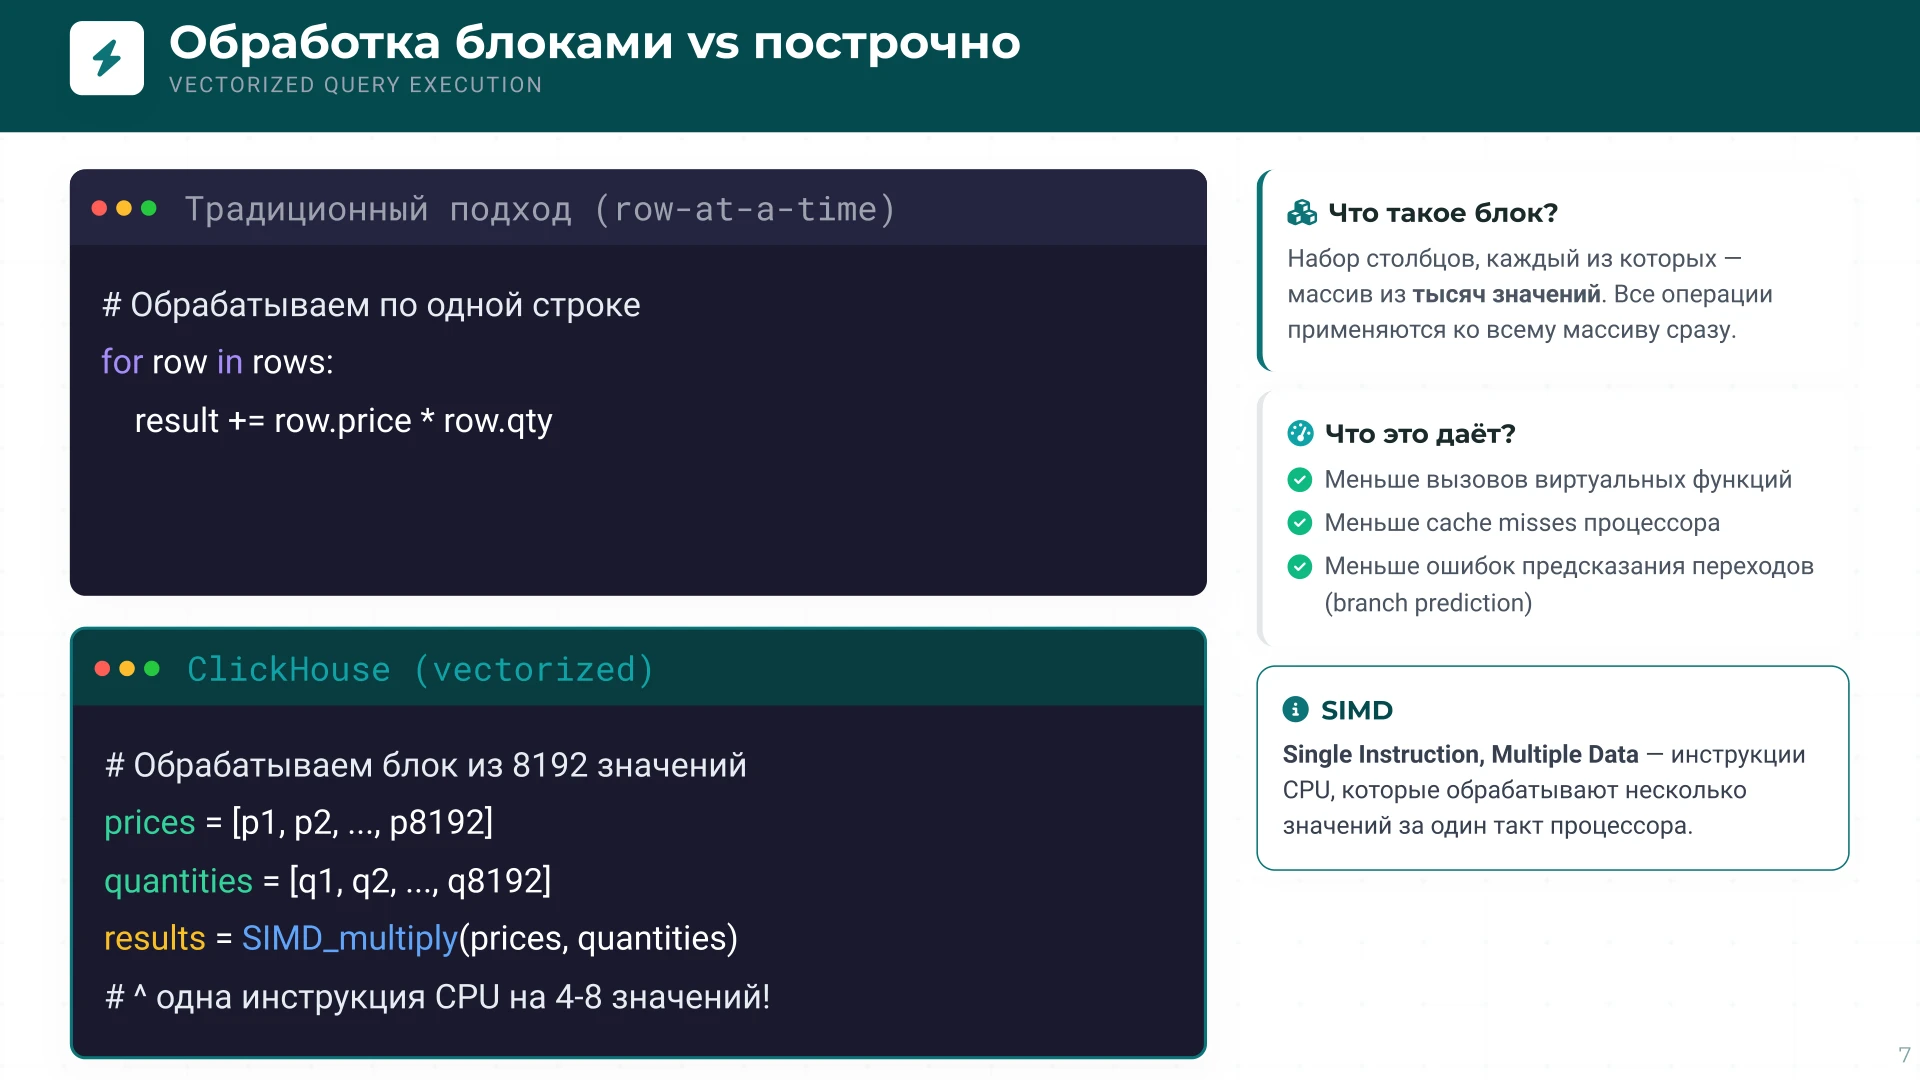Click red dot in 'Традиционный подход' window
Image resolution: width=1920 pixels, height=1080 pixels.
point(99,208)
